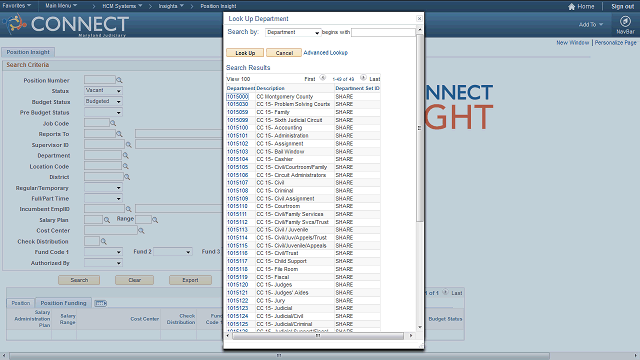Open the Incumbent EmplID lookup magnifier
The image size is (640, 360).
(x=129, y=209)
